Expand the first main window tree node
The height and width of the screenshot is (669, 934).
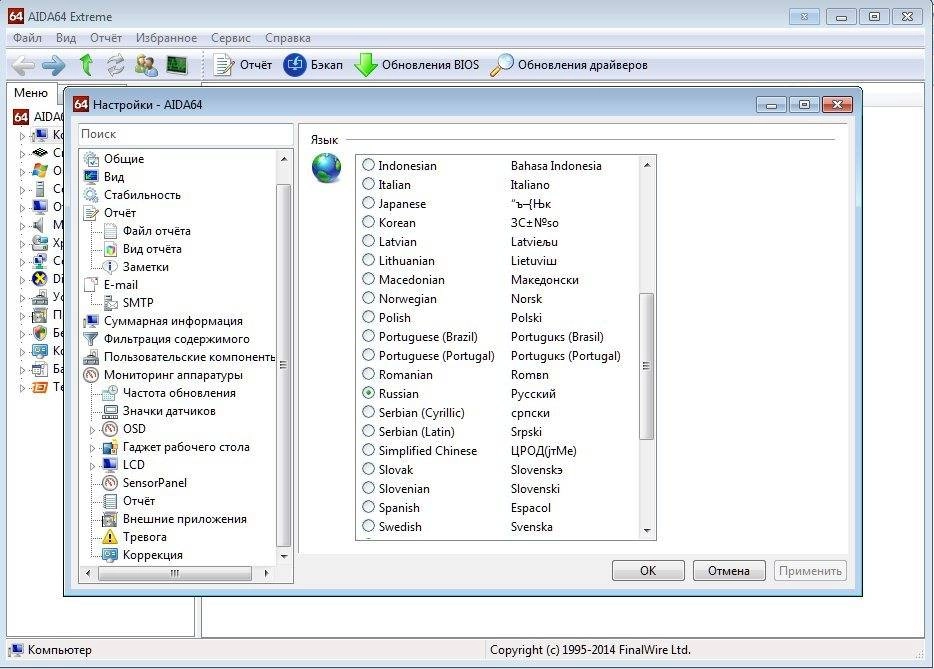click(x=22, y=136)
